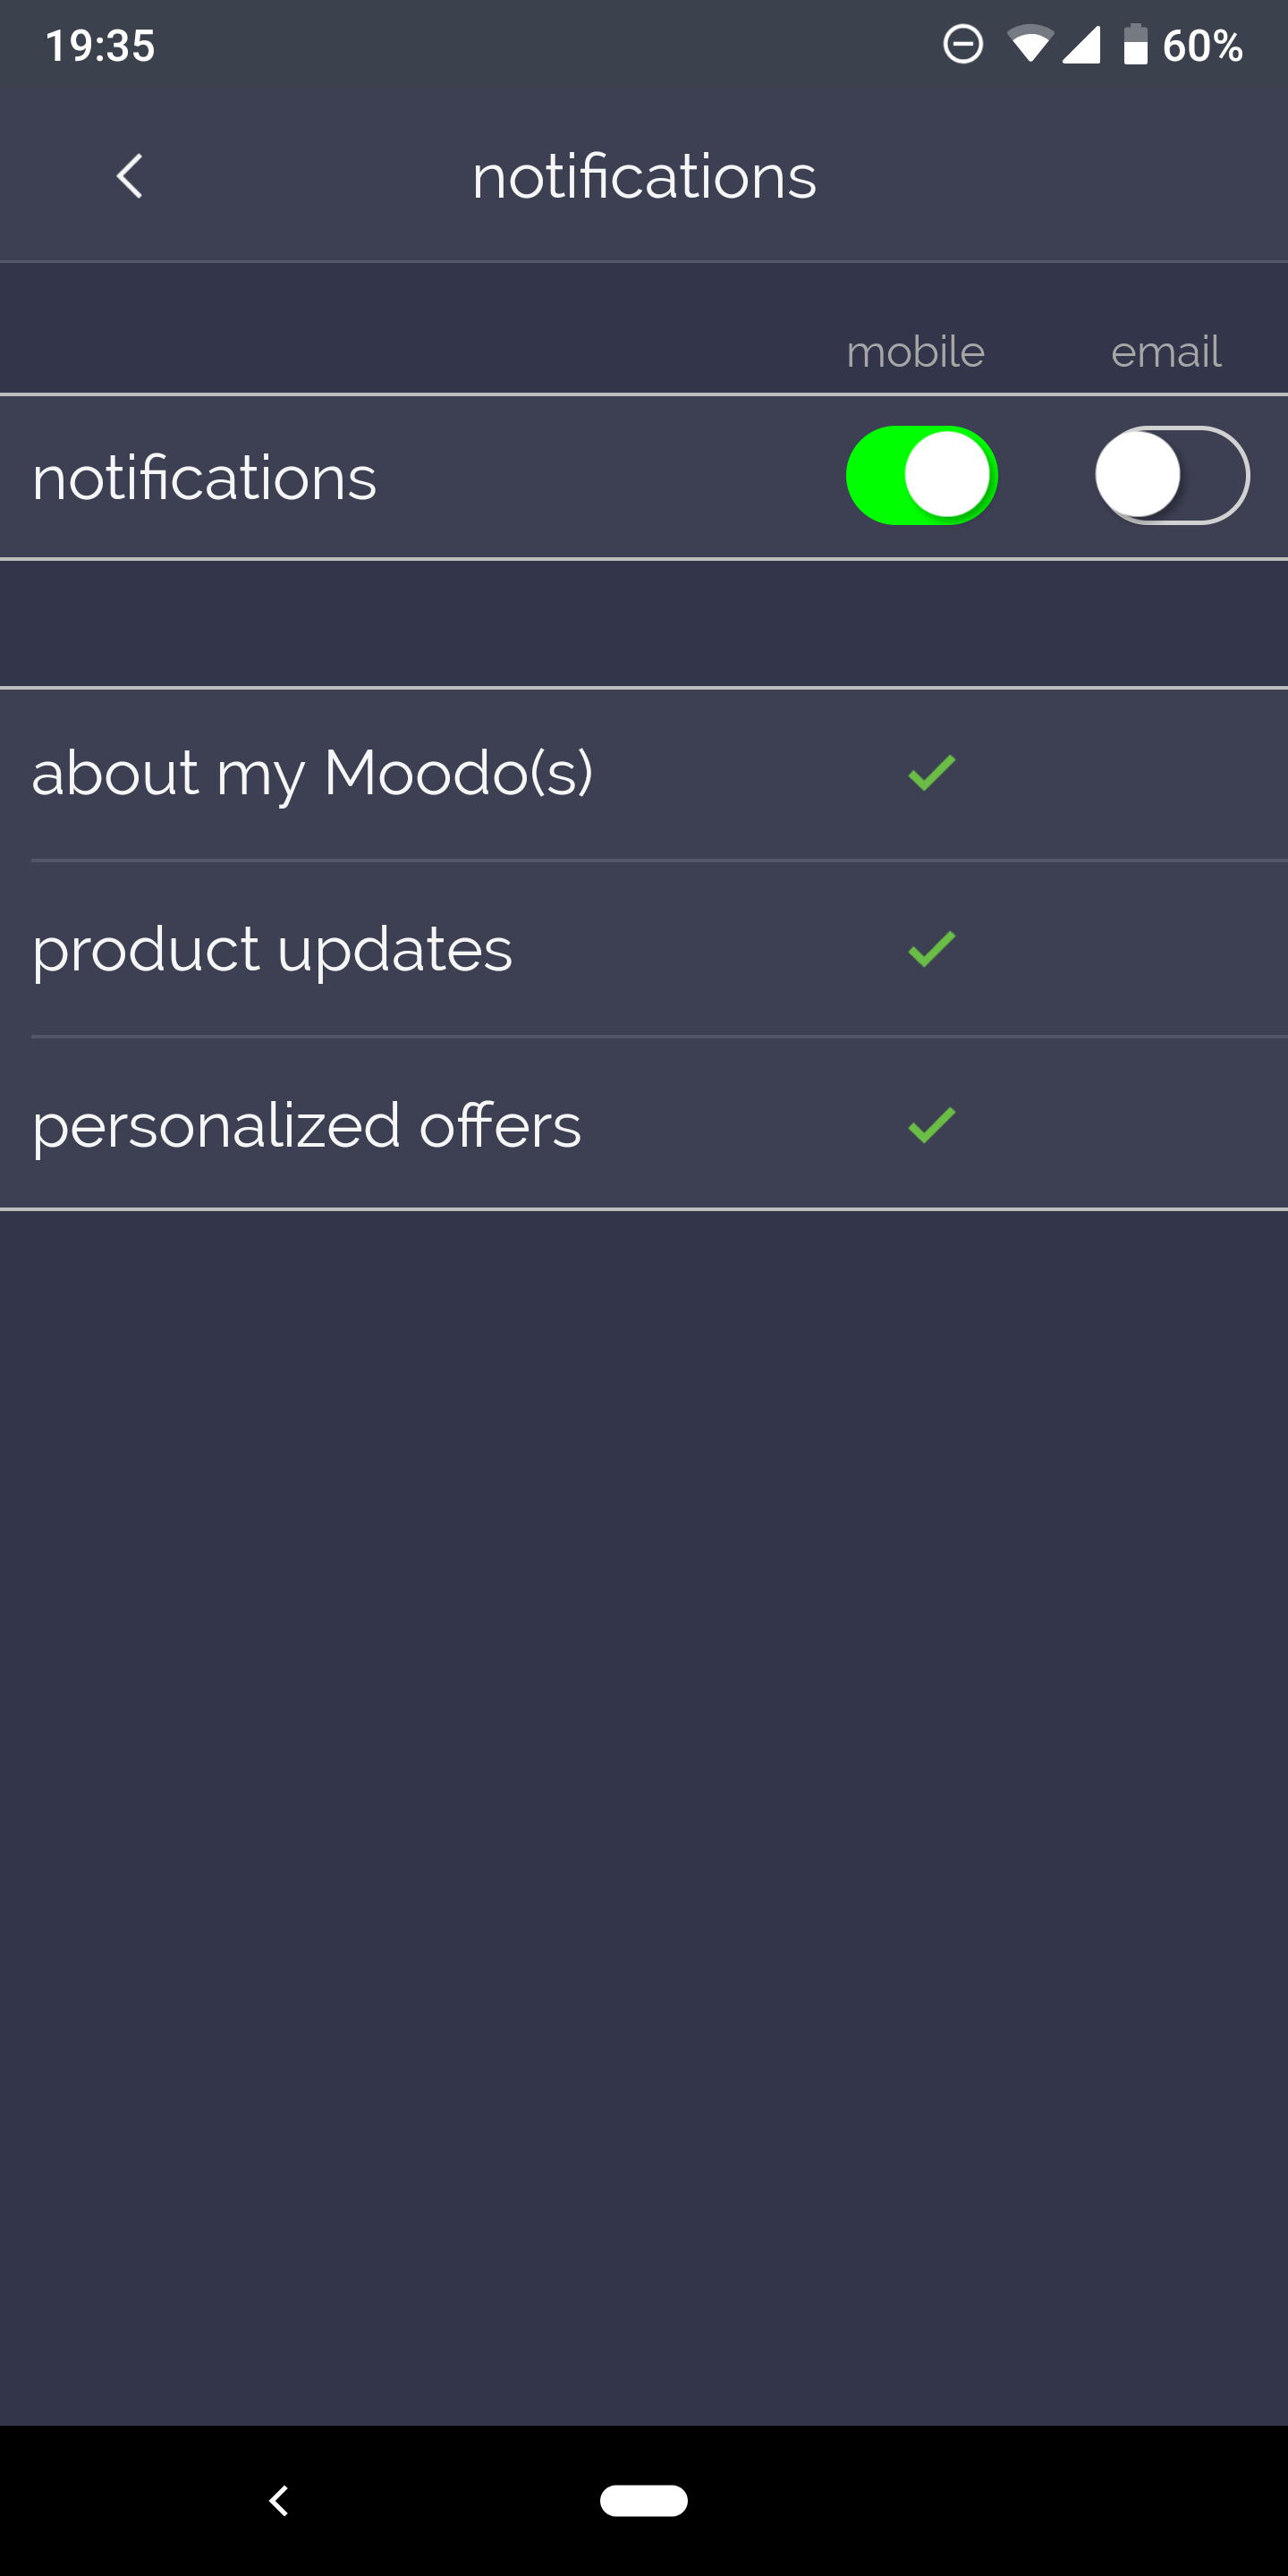
Task: Tap the back arrow in the top bar
Action: click(x=129, y=175)
